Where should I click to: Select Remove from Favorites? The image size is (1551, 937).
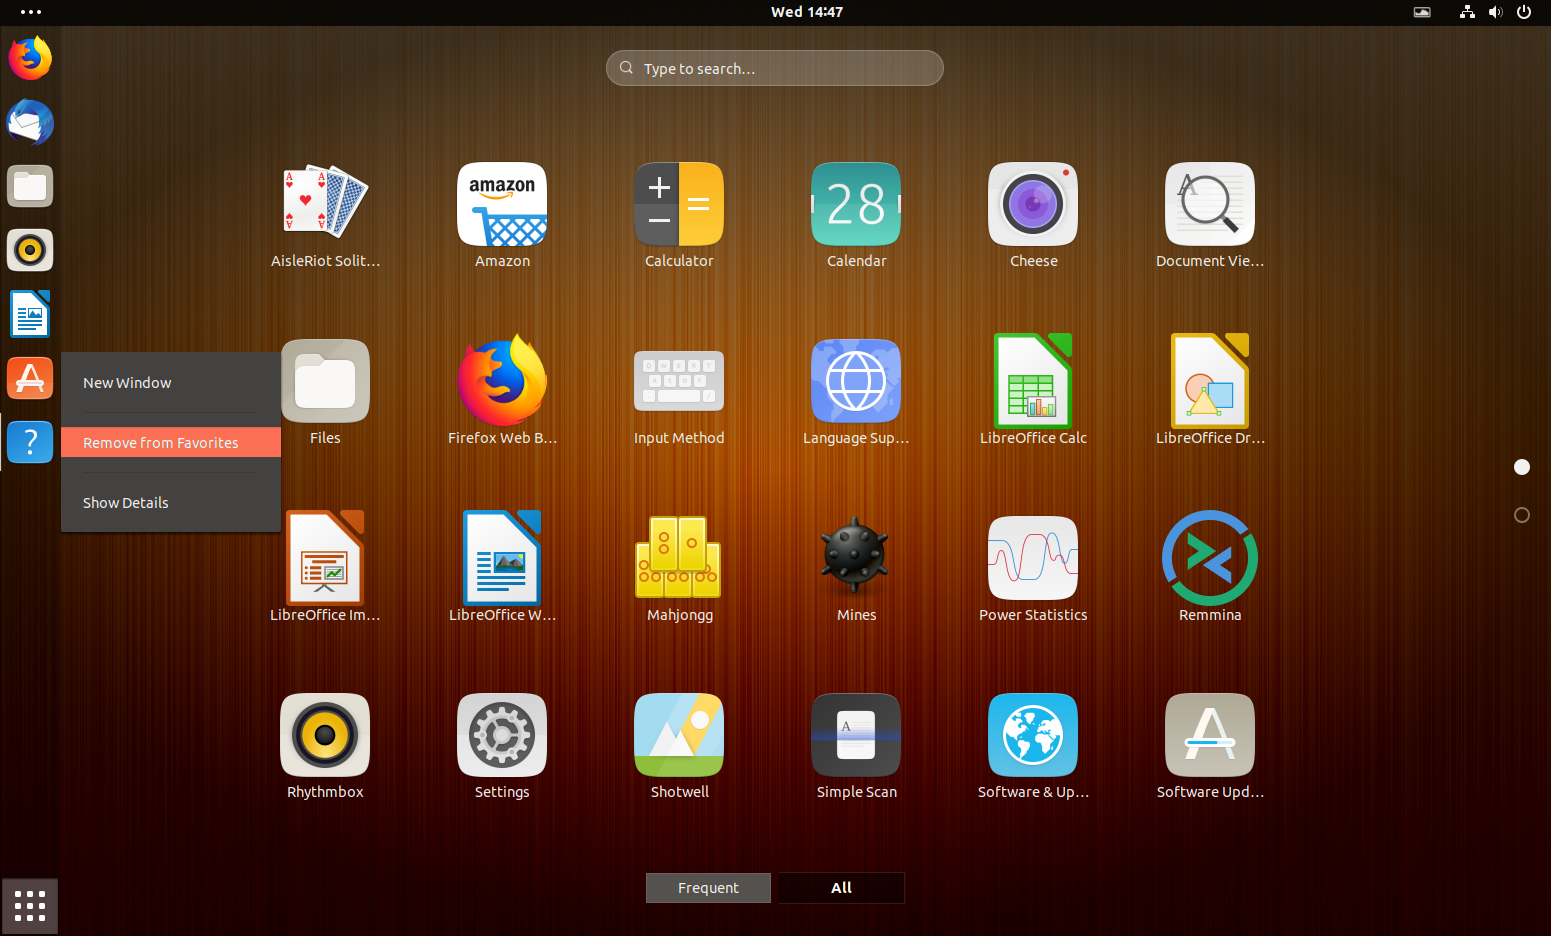(160, 442)
